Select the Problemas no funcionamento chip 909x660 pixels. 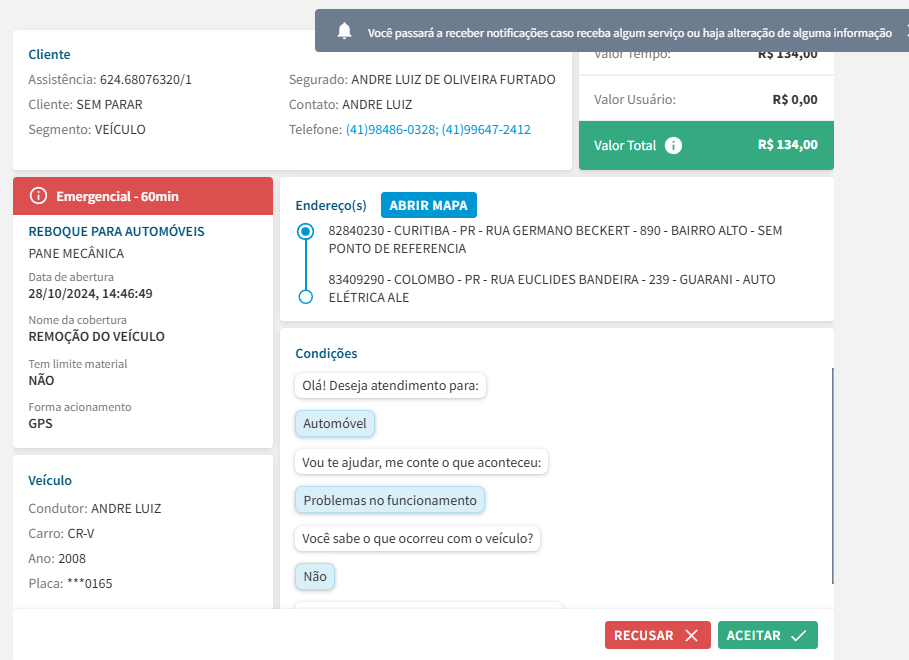(x=390, y=500)
